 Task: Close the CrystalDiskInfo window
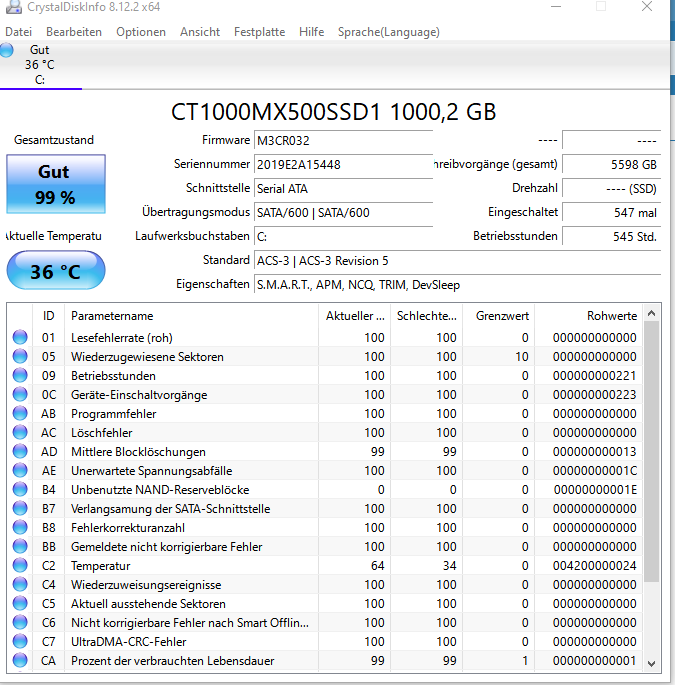coord(647,7)
